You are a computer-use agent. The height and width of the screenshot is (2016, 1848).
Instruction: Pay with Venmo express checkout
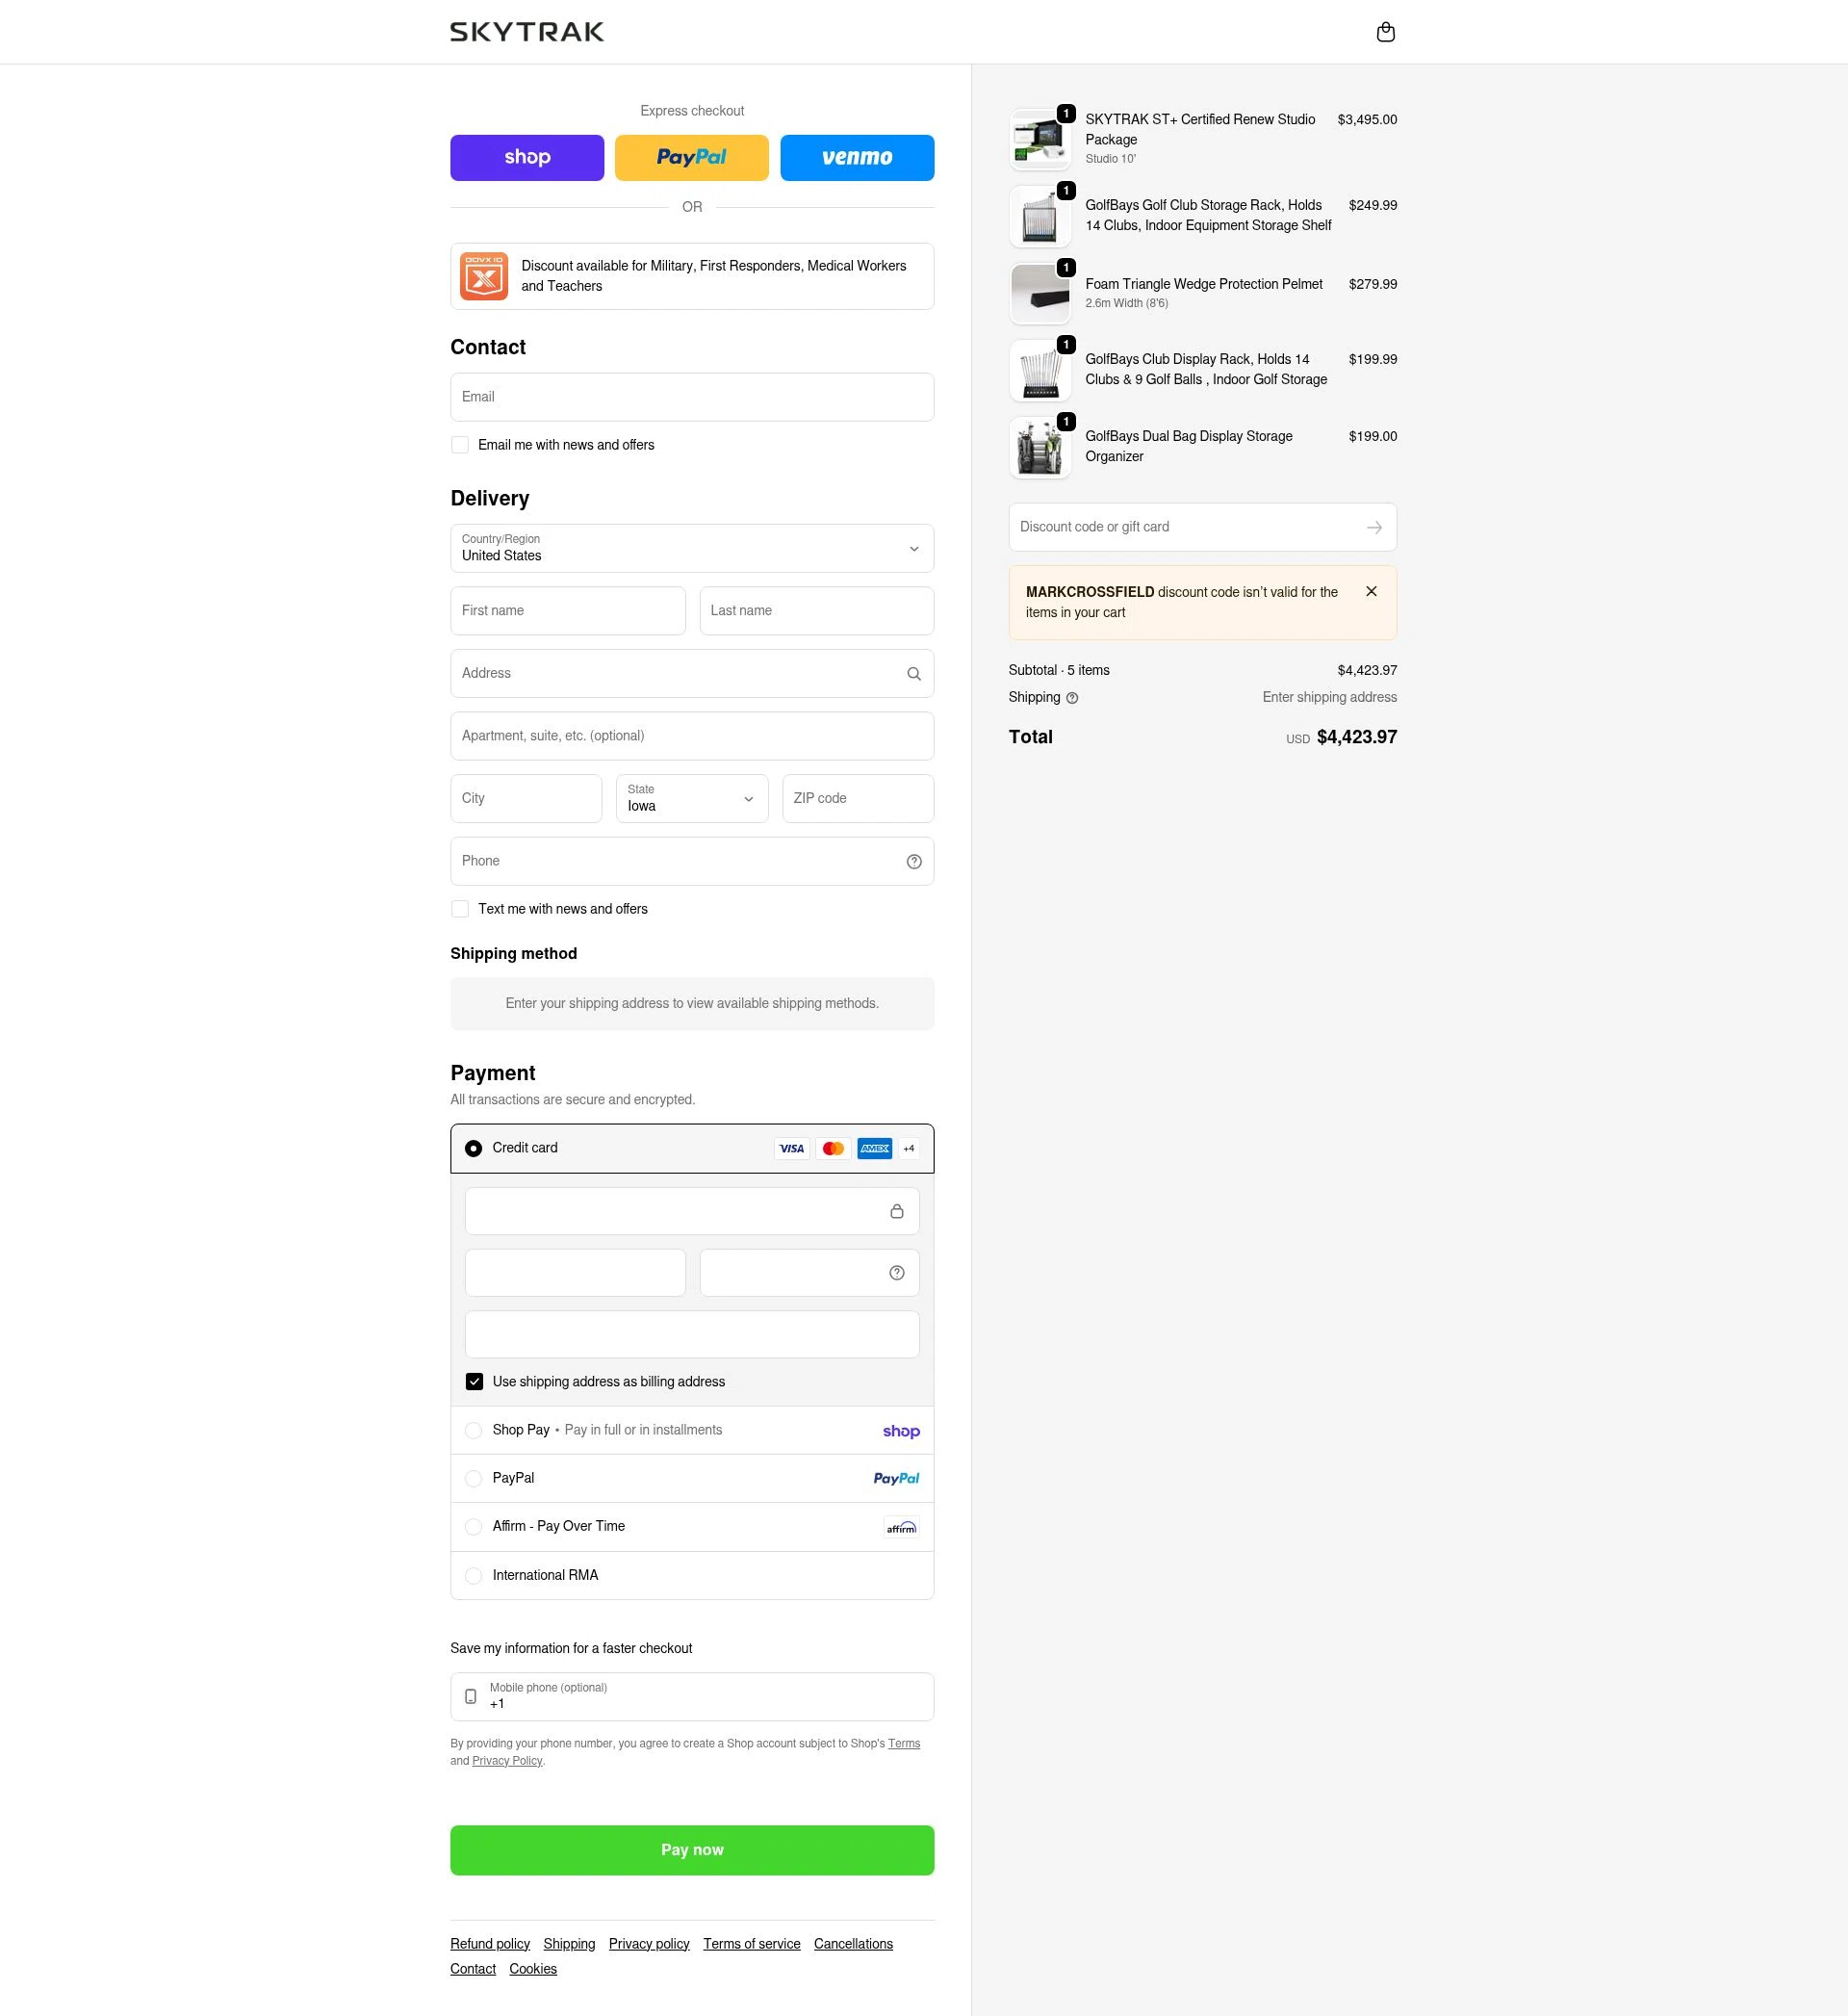857,158
